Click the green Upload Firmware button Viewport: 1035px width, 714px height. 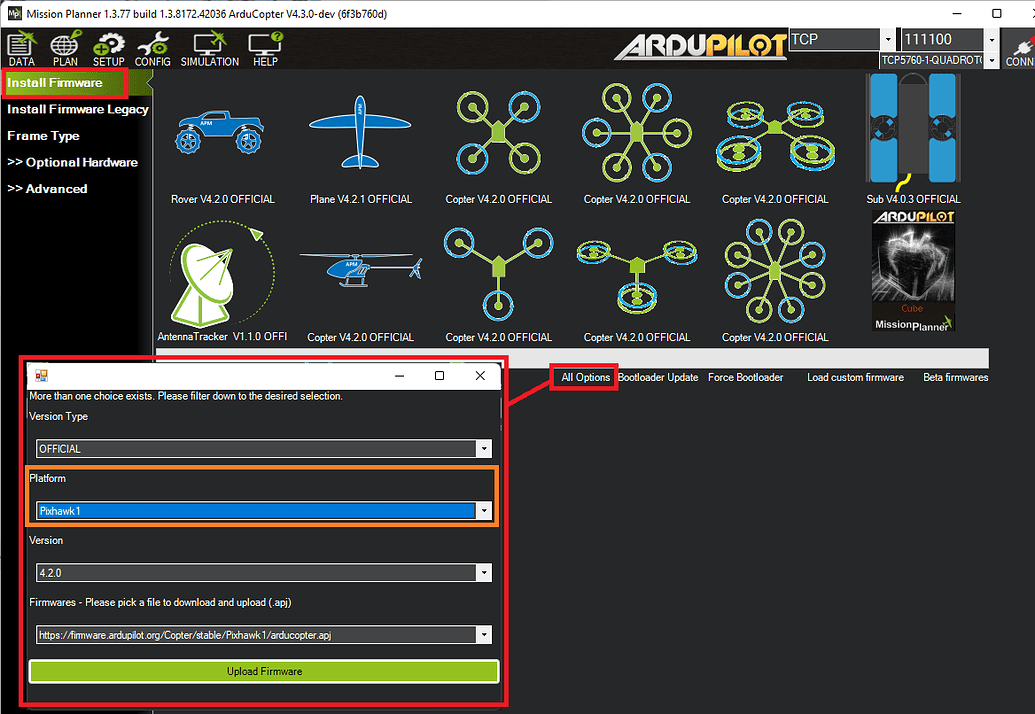point(264,671)
